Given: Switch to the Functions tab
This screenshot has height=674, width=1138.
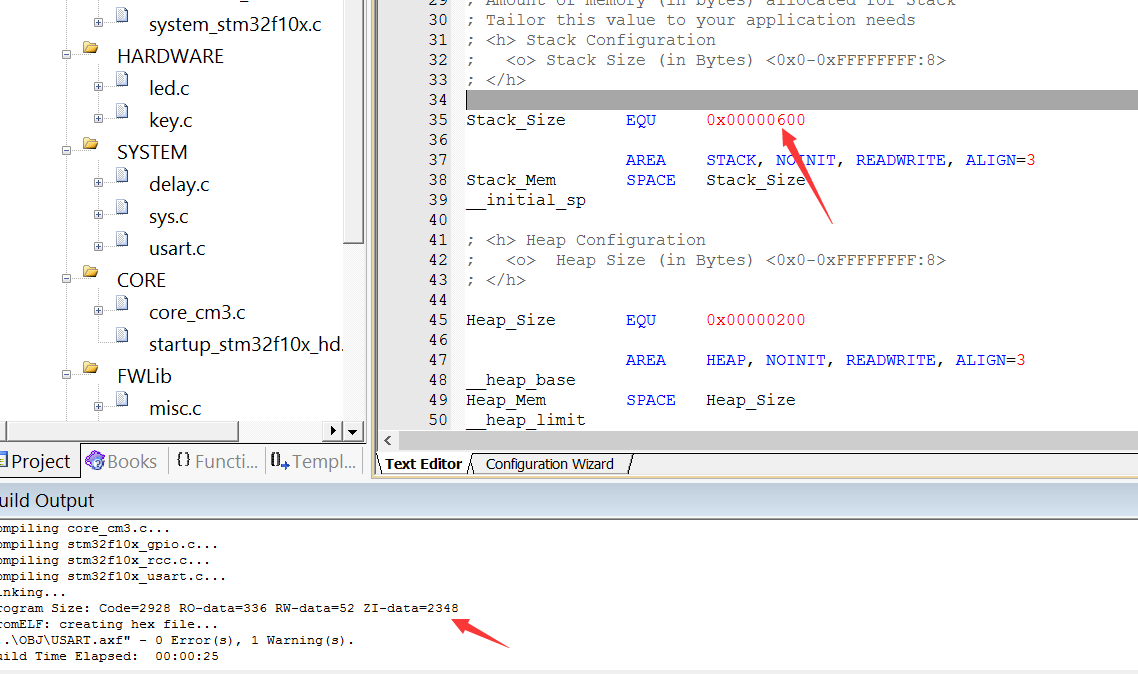Looking at the screenshot, I should click(217, 461).
